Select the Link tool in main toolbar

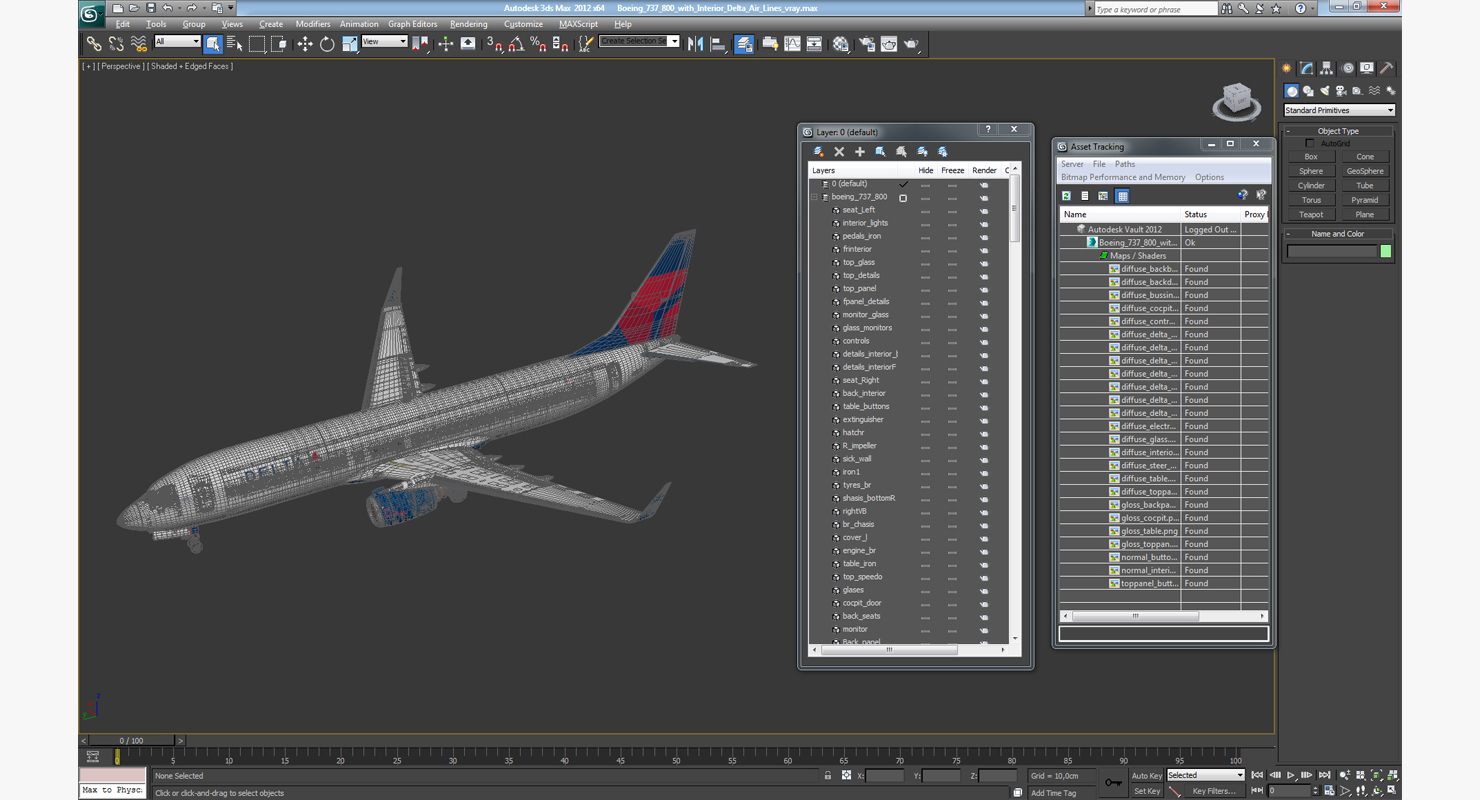click(x=94, y=43)
